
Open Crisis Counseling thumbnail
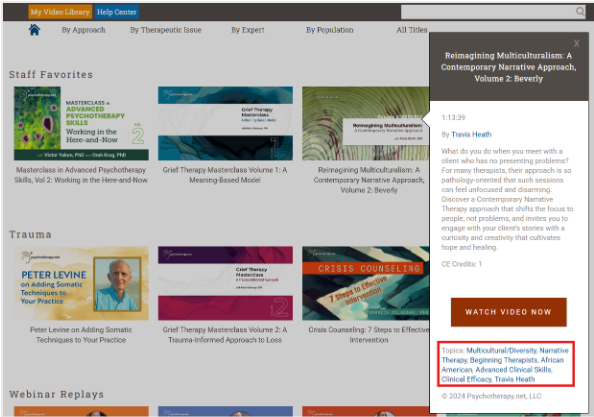(366, 283)
